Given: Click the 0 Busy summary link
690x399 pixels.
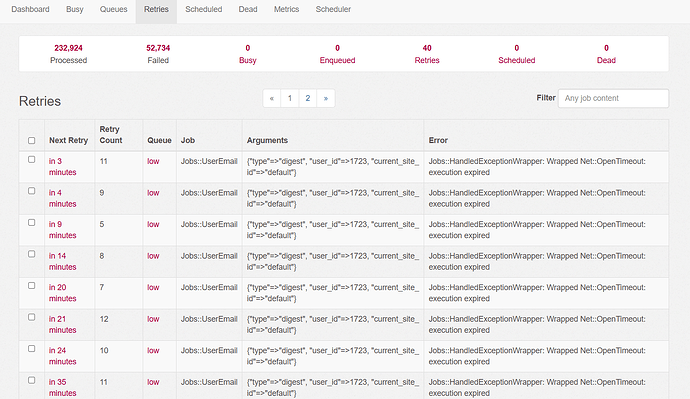Looking at the screenshot, I should pos(248,54).
